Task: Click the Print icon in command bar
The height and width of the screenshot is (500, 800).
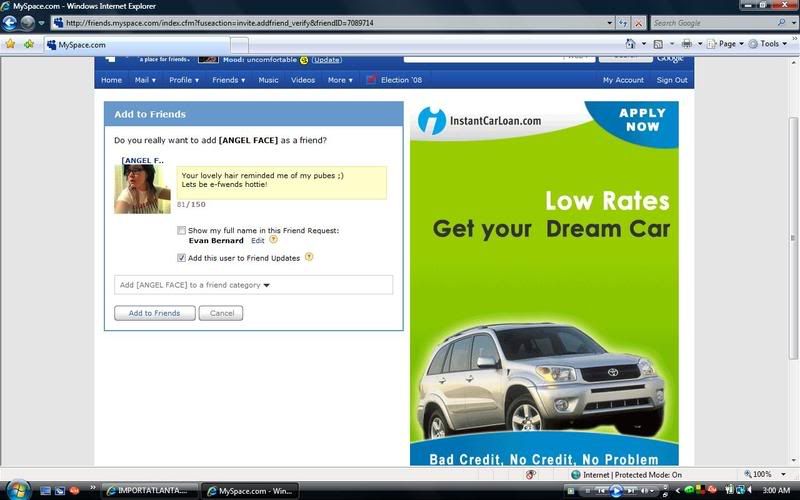Action: click(x=686, y=44)
